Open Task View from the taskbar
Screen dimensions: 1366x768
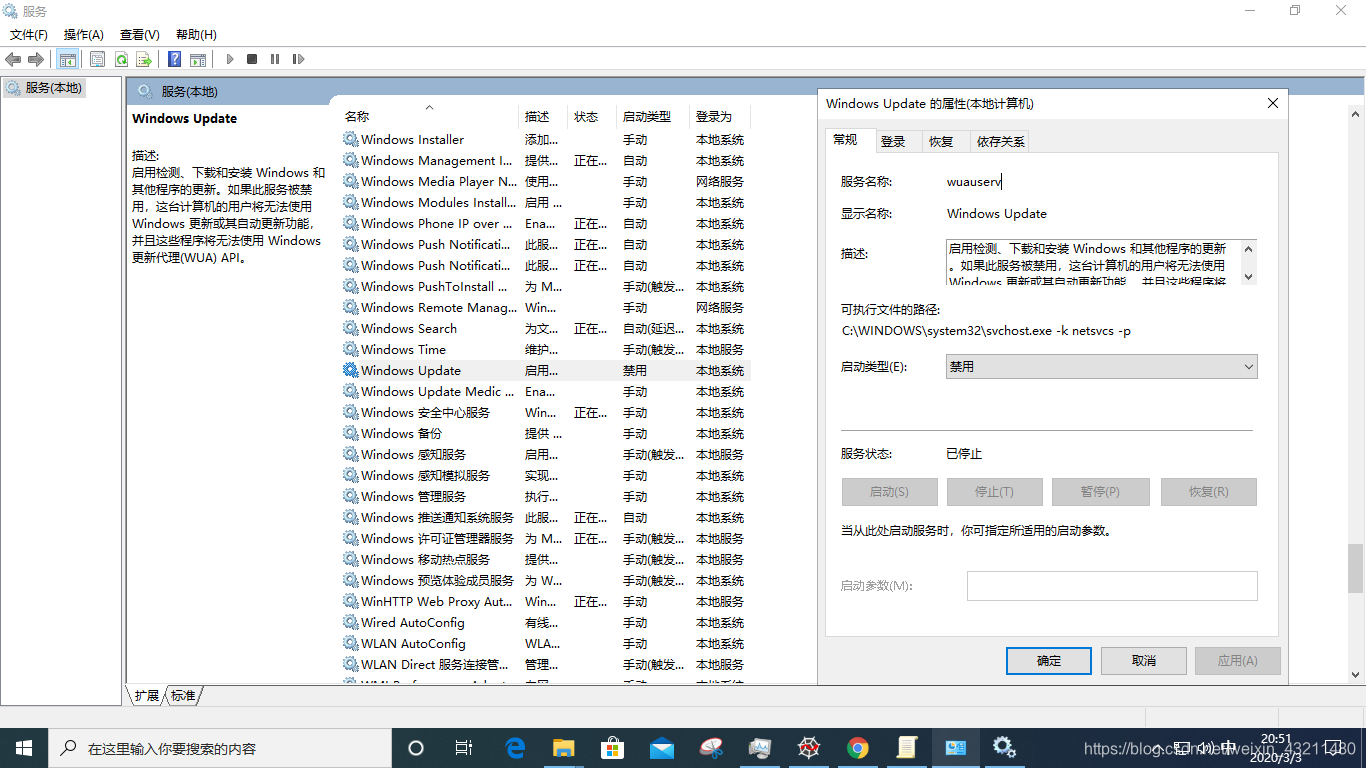pyautogui.click(x=464, y=748)
